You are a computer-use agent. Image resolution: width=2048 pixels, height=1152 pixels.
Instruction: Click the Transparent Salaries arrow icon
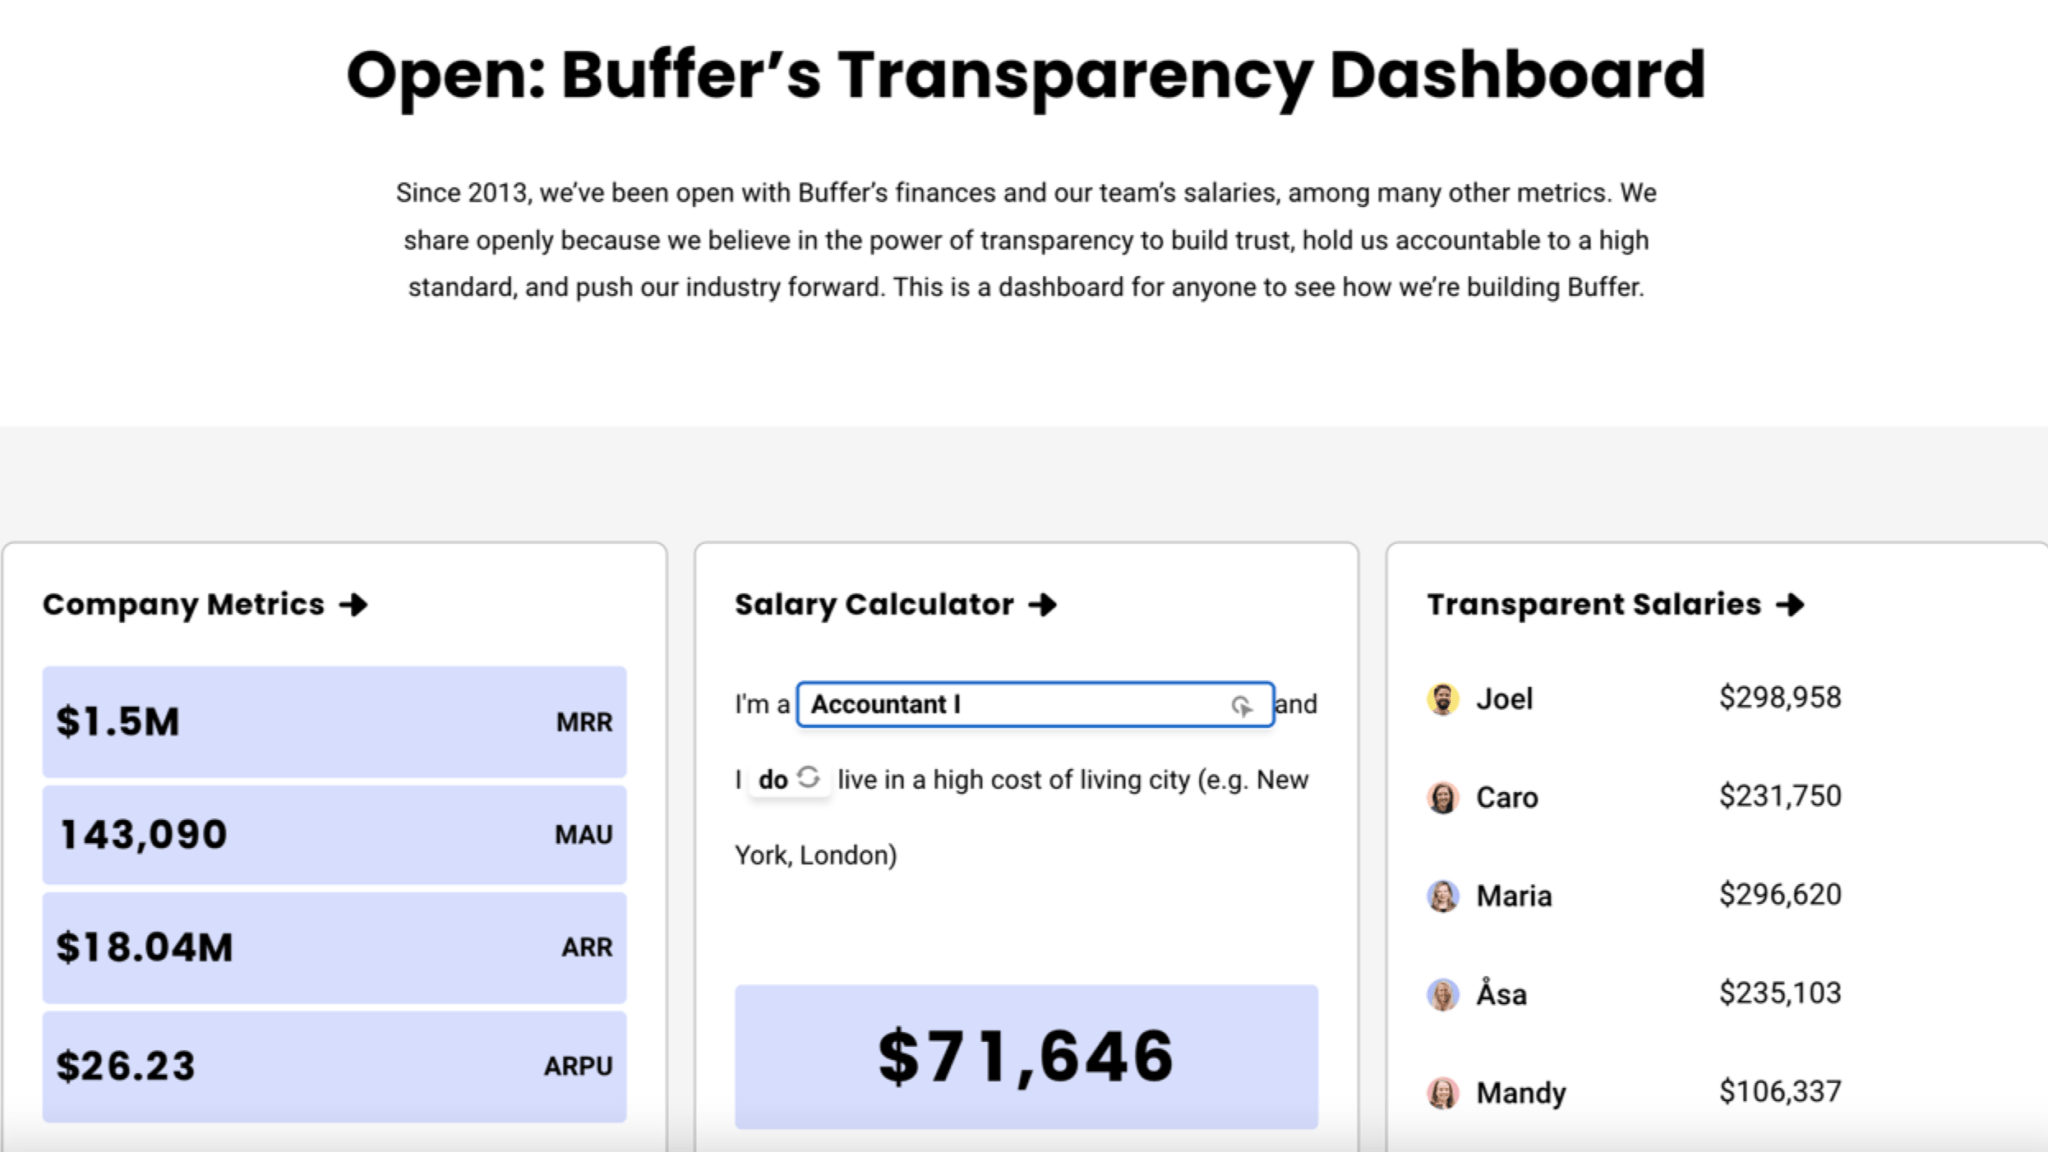click(1790, 605)
